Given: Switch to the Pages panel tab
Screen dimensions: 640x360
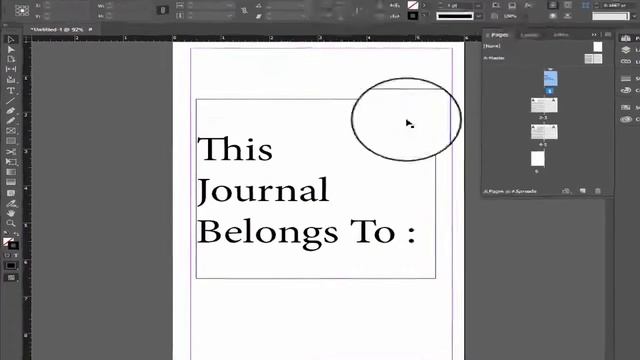Looking at the screenshot, I should [500, 35].
